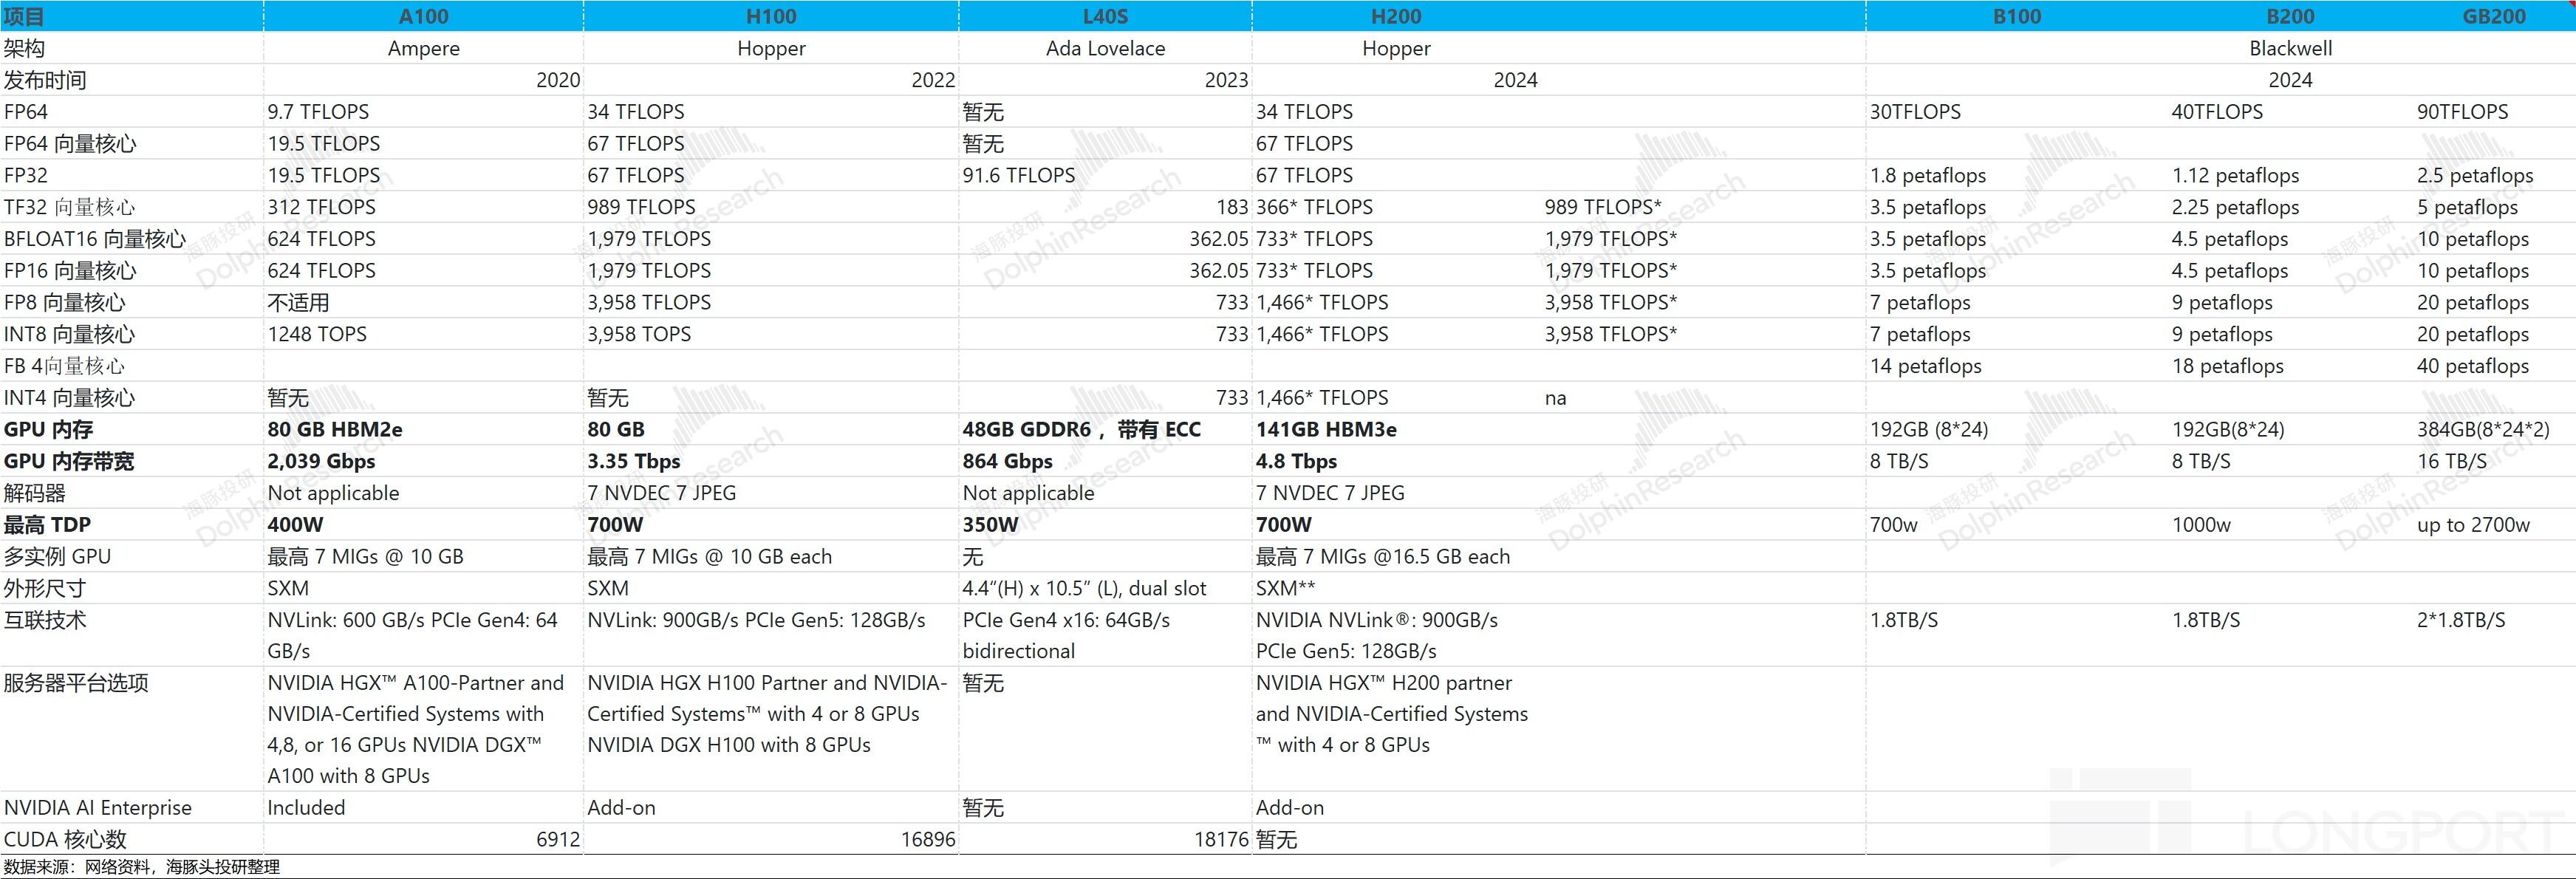Screen dimensions: 2576x879
Task: Select the 数据来源 footnote text
Action: tap(142, 867)
